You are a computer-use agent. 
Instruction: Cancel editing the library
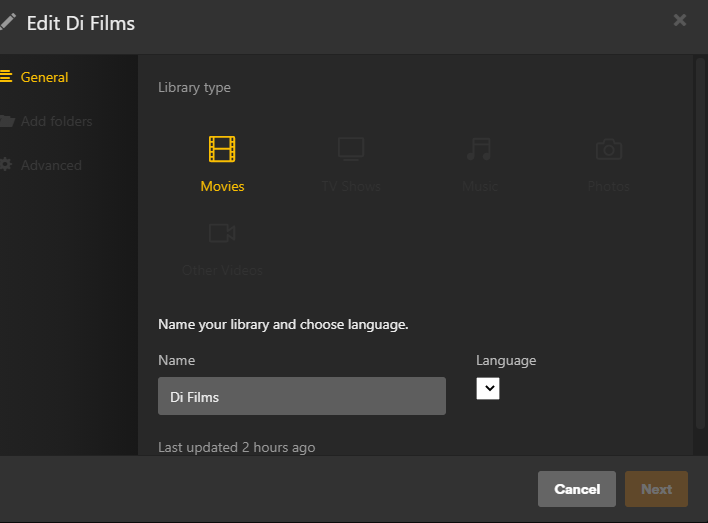(x=577, y=489)
